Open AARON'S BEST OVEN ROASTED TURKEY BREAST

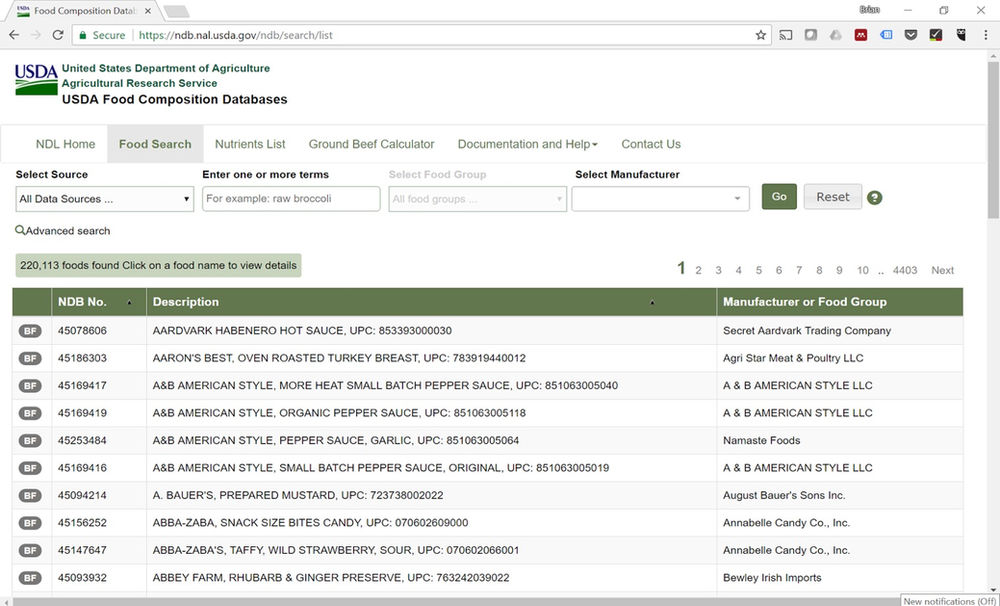coord(339,358)
